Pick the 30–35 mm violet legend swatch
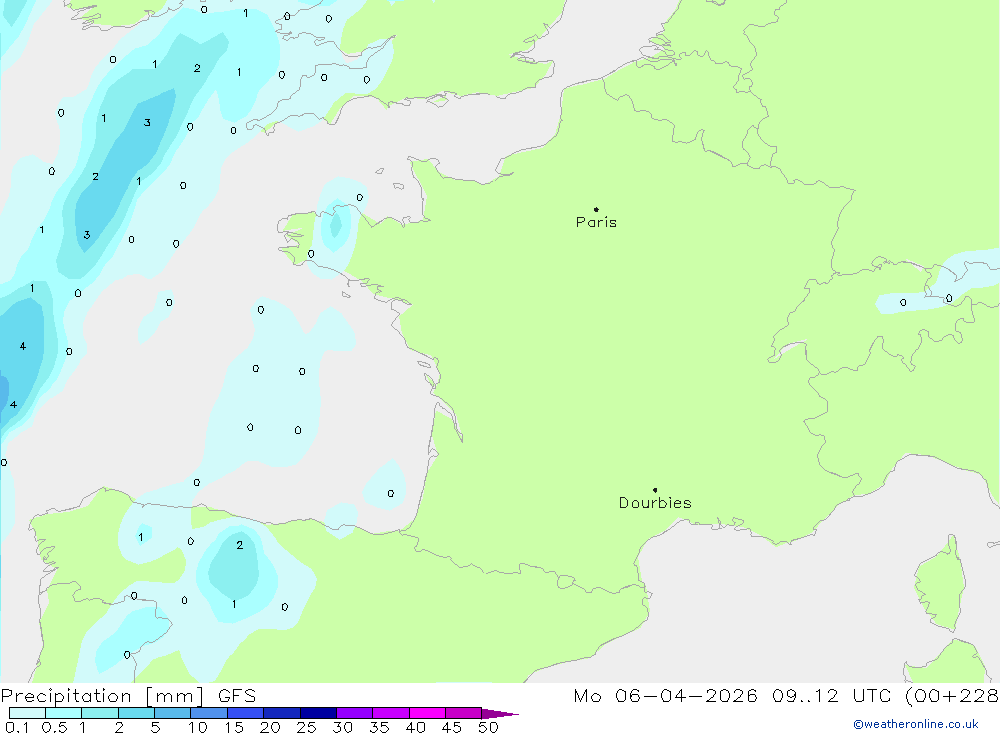 (355, 713)
